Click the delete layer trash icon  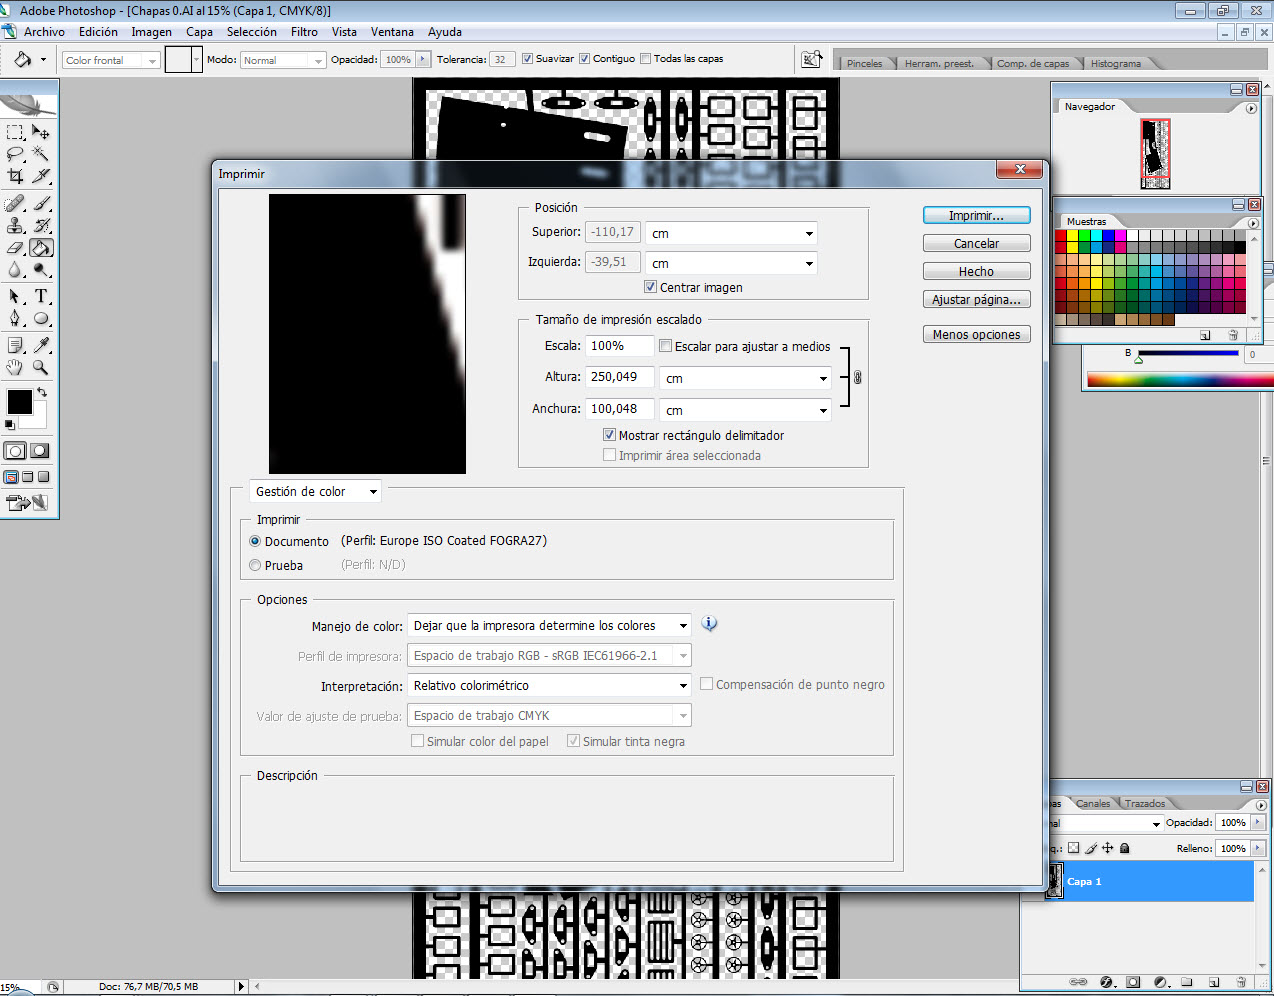click(x=1241, y=982)
